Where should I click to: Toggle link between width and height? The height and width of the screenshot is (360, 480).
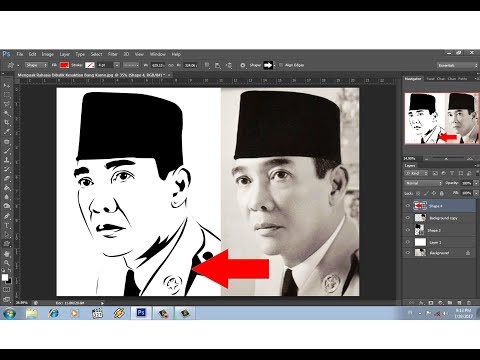[171, 65]
